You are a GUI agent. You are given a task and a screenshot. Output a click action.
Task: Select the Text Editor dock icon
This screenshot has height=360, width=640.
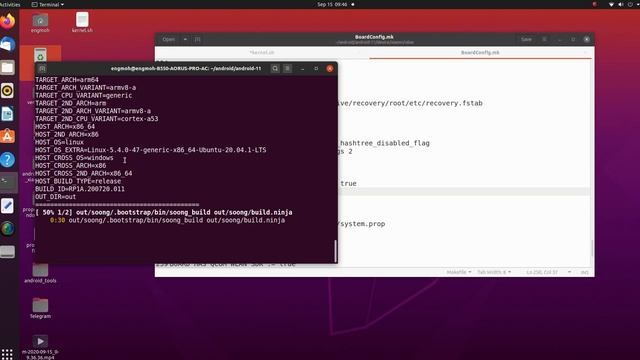[7, 205]
